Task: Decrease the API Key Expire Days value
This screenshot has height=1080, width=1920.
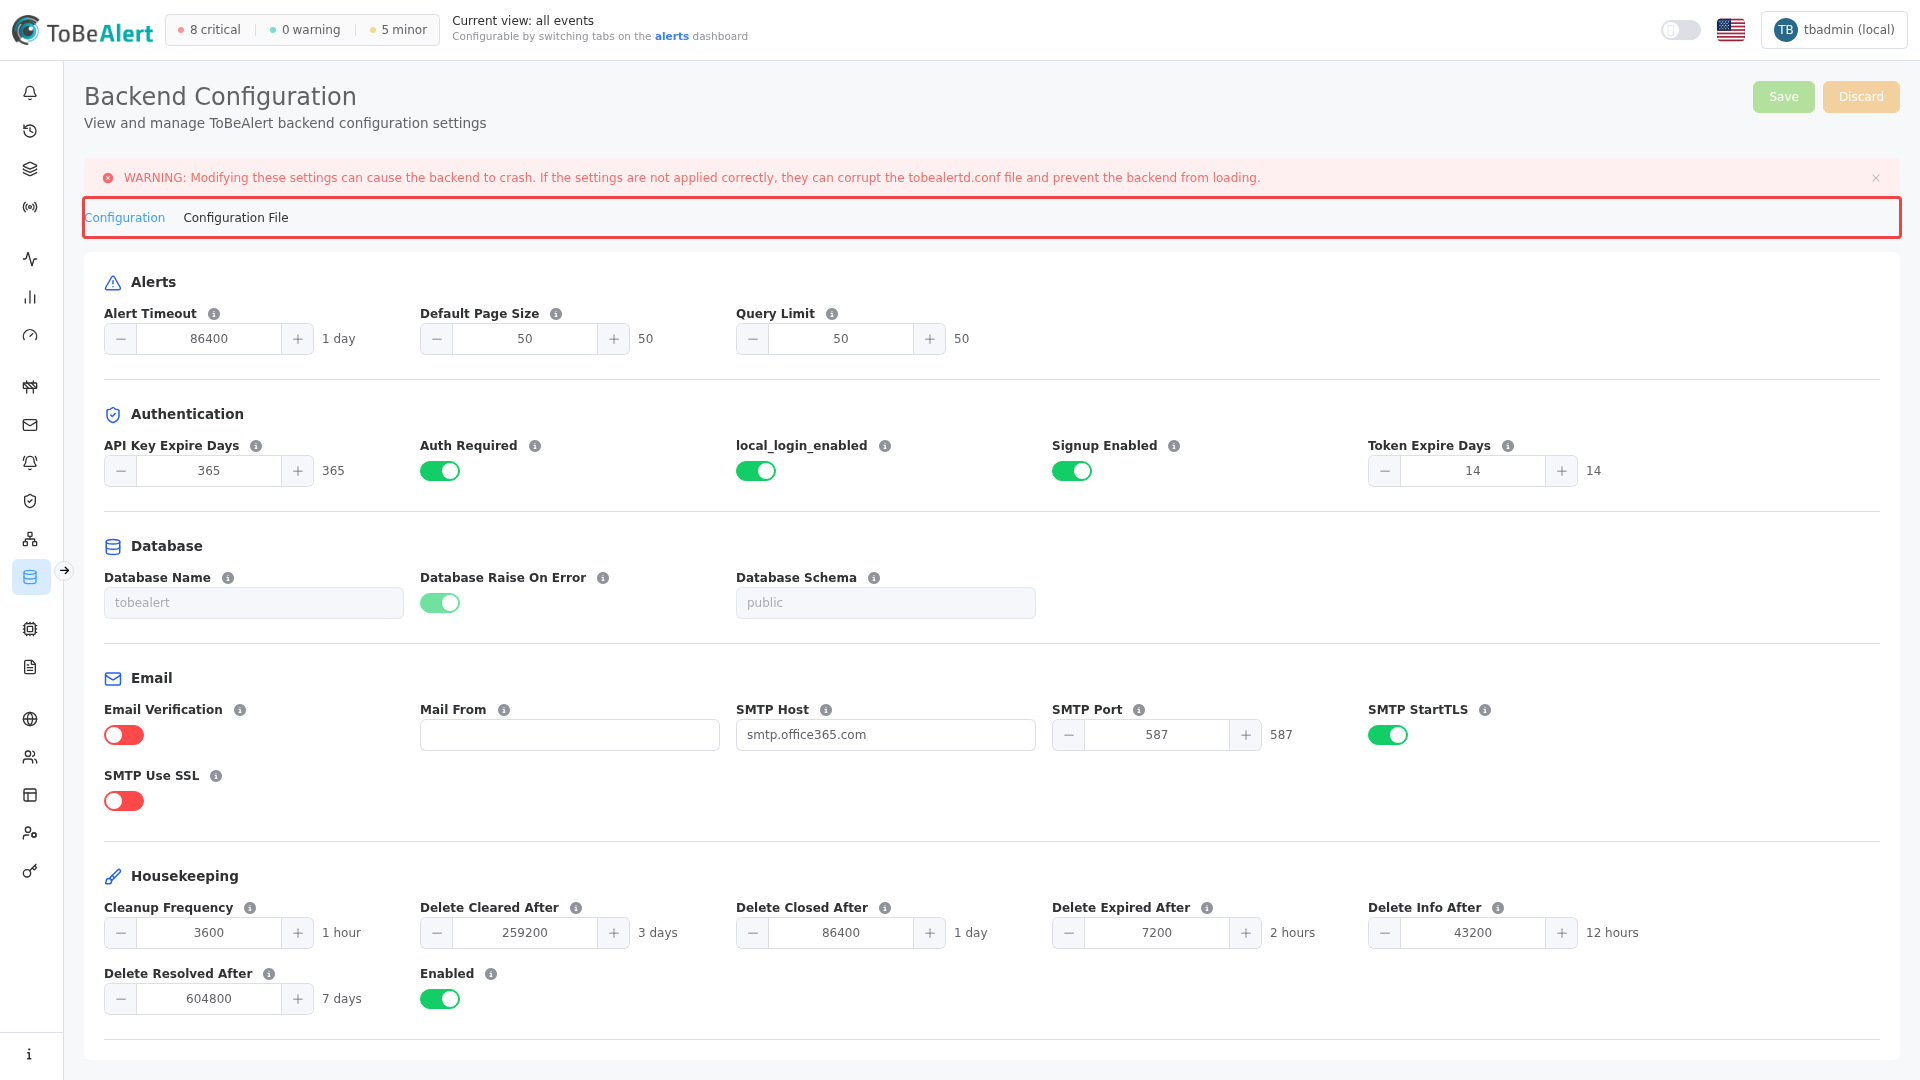Action: click(x=121, y=471)
